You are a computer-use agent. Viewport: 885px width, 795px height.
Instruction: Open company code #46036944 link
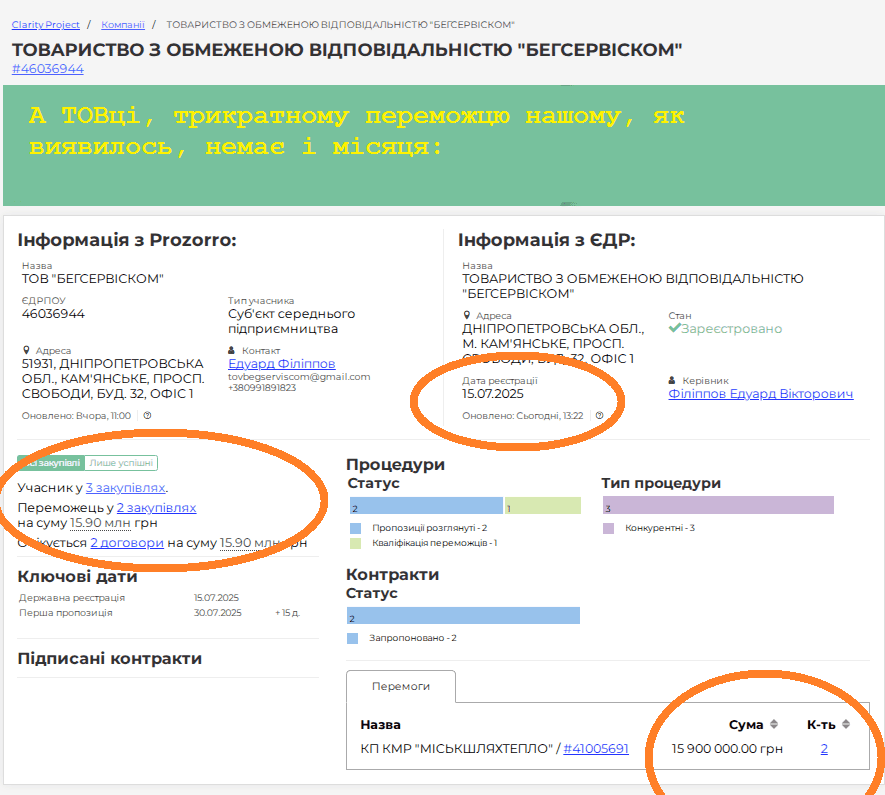point(48,69)
